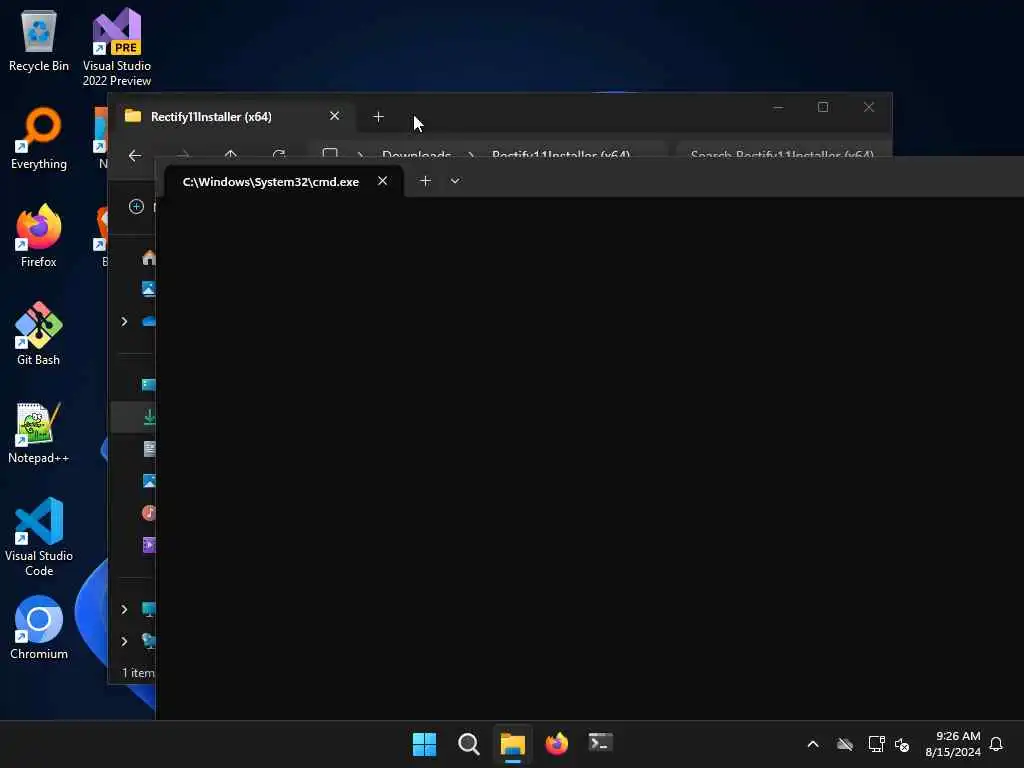Expand This PC node in Explorer sidebar
This screenshot has height=768, width=1024.
pyautogui.click(x=124, y=609)
